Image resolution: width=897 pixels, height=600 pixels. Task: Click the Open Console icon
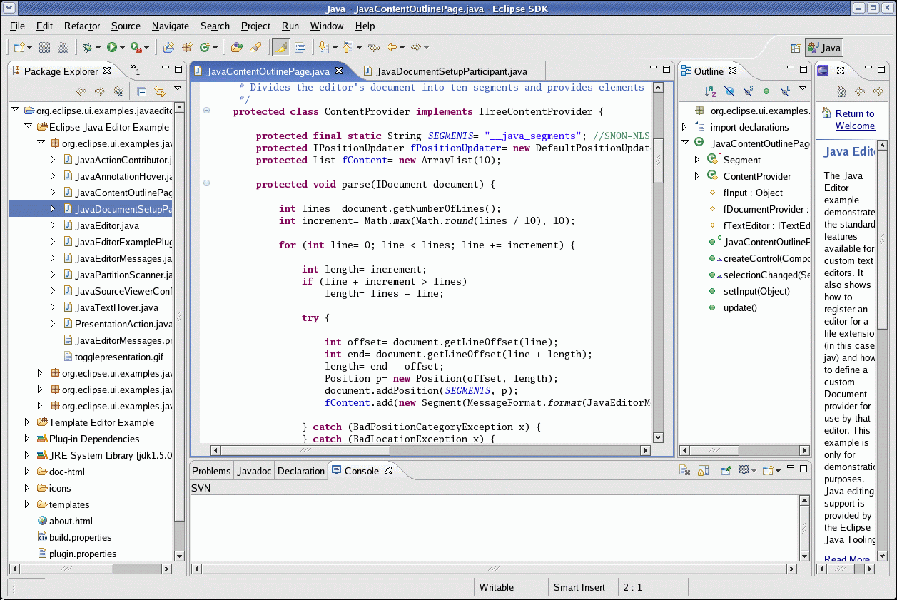[x=768, y=470]
